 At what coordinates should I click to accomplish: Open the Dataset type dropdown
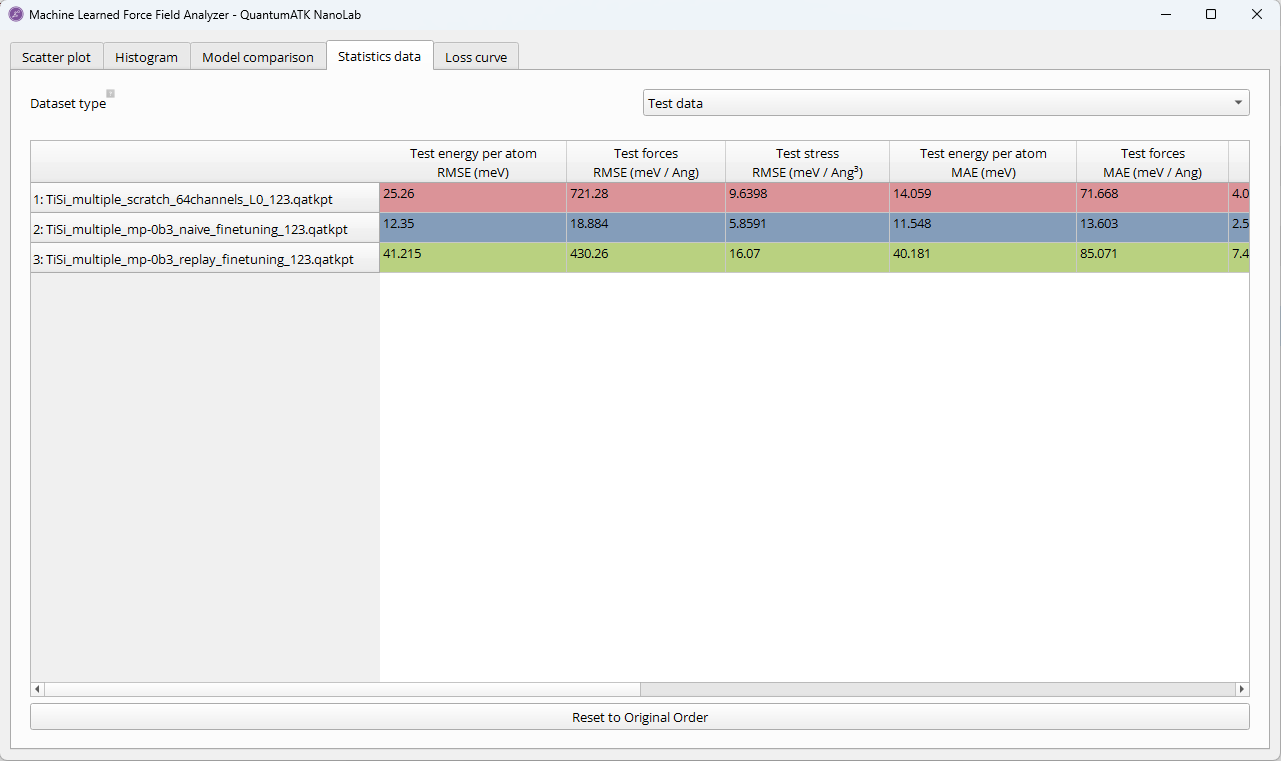tap(945, 103)
